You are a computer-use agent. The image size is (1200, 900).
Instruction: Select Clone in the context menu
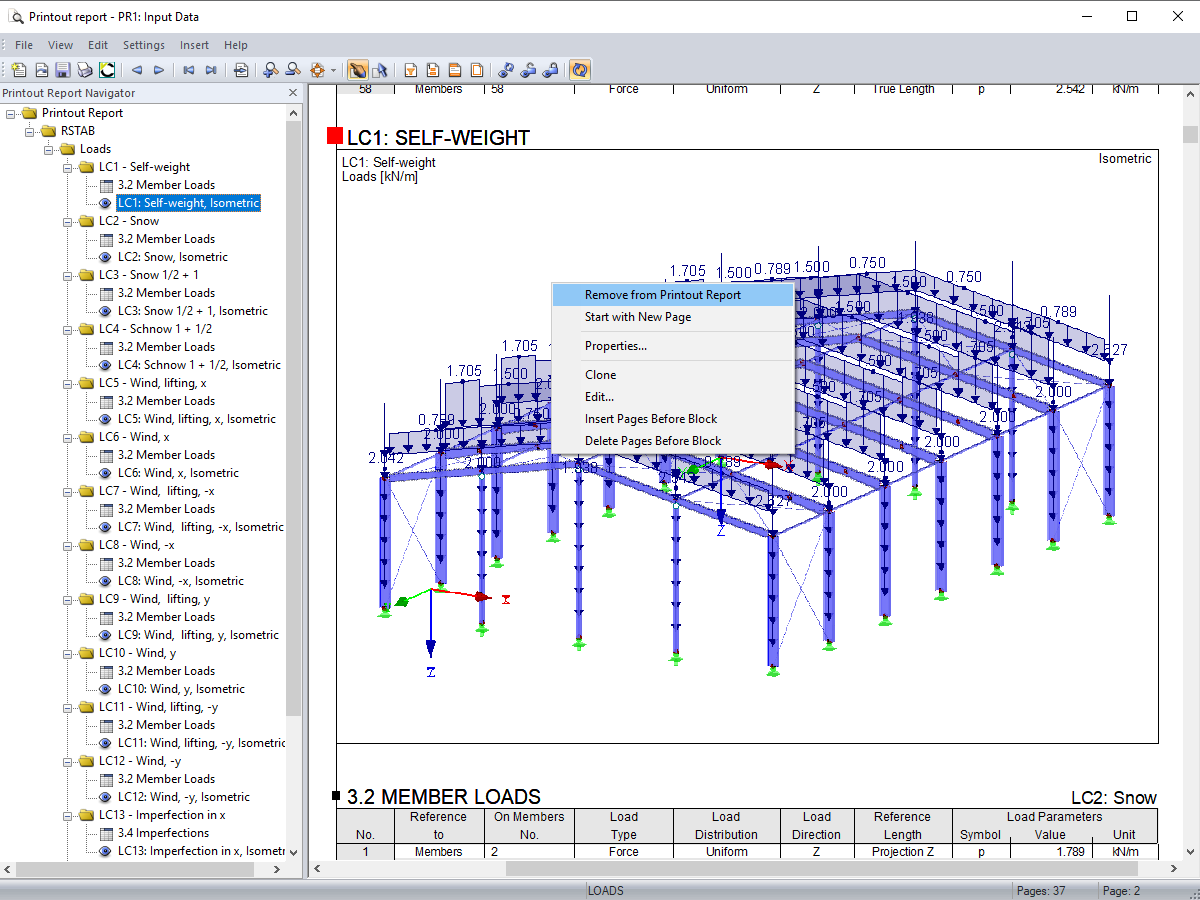point(600,374)
